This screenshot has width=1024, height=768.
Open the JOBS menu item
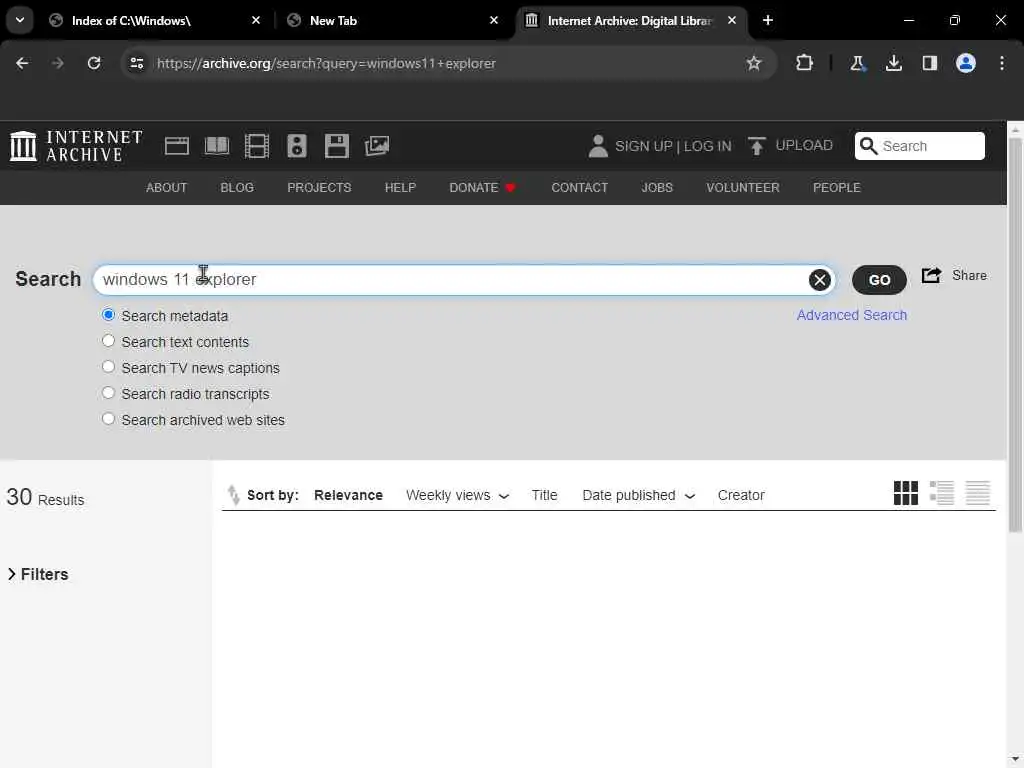pos(657,187)
